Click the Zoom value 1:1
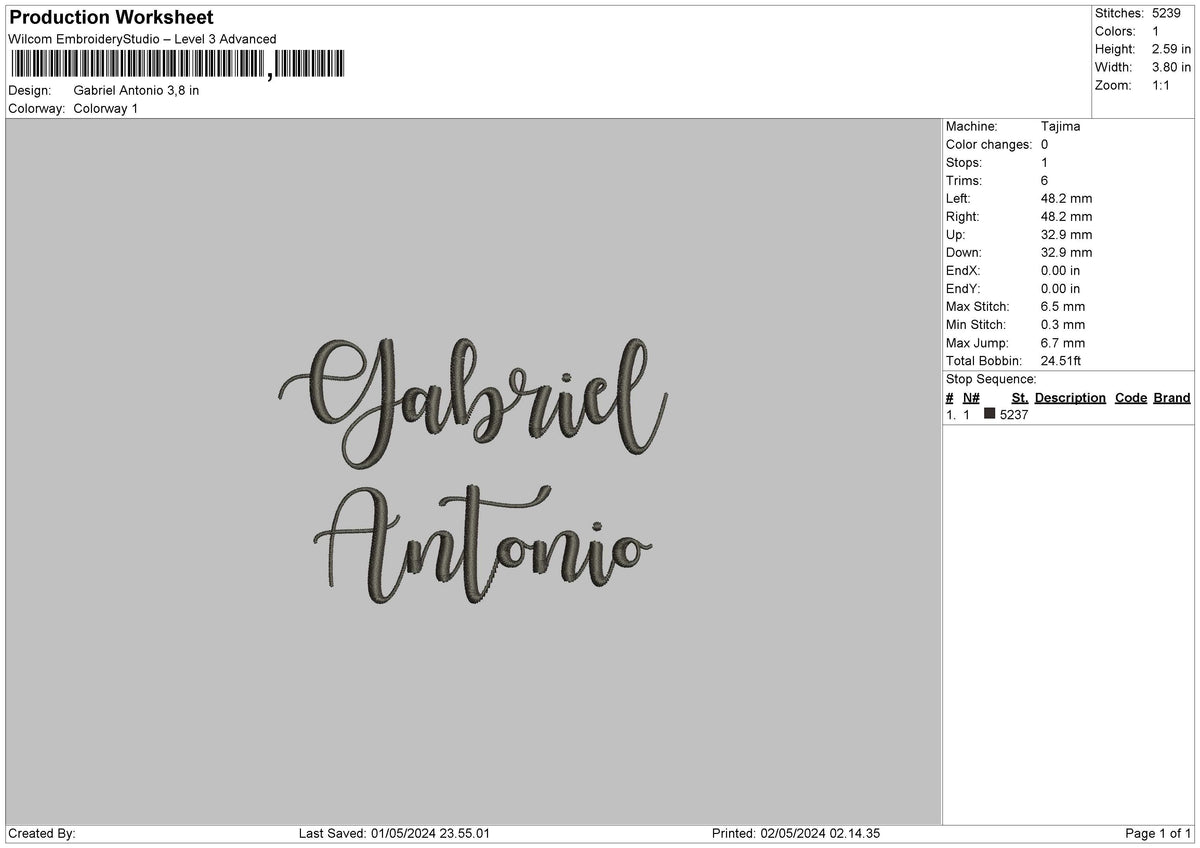The width and height of the screenshot is (1200, 848). pyautogui.click(x=1162, y=85)
